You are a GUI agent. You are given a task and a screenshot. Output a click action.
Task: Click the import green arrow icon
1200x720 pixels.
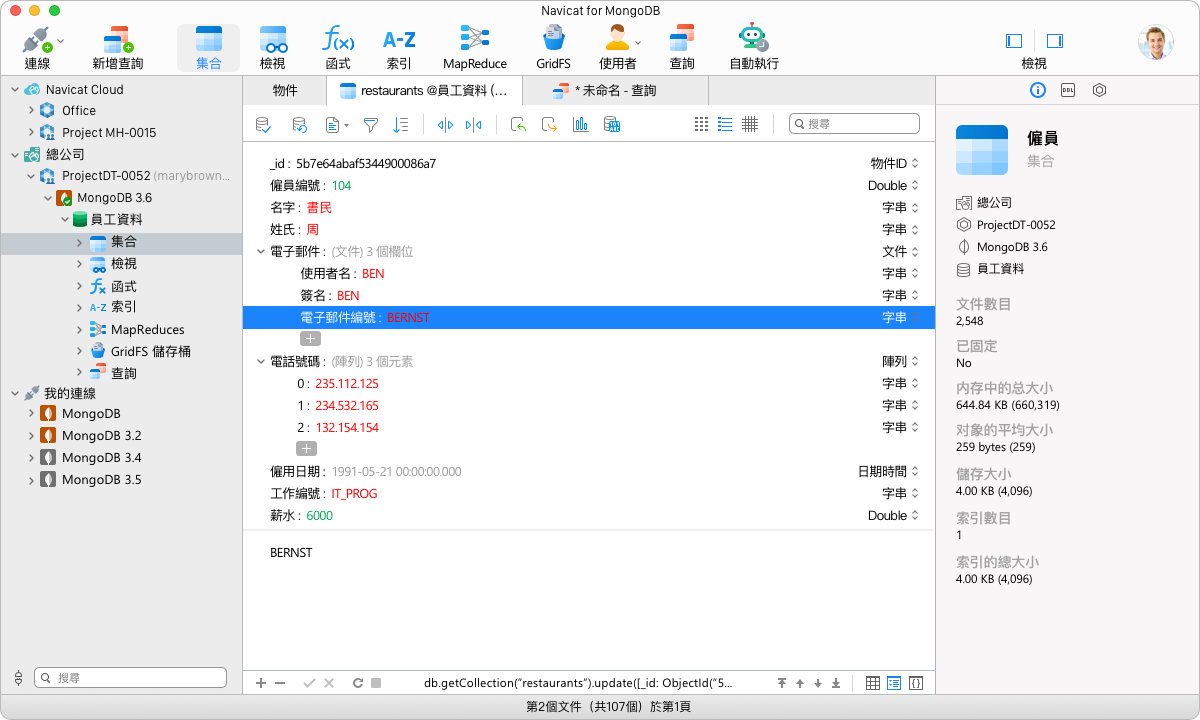[x=518, y=125]
